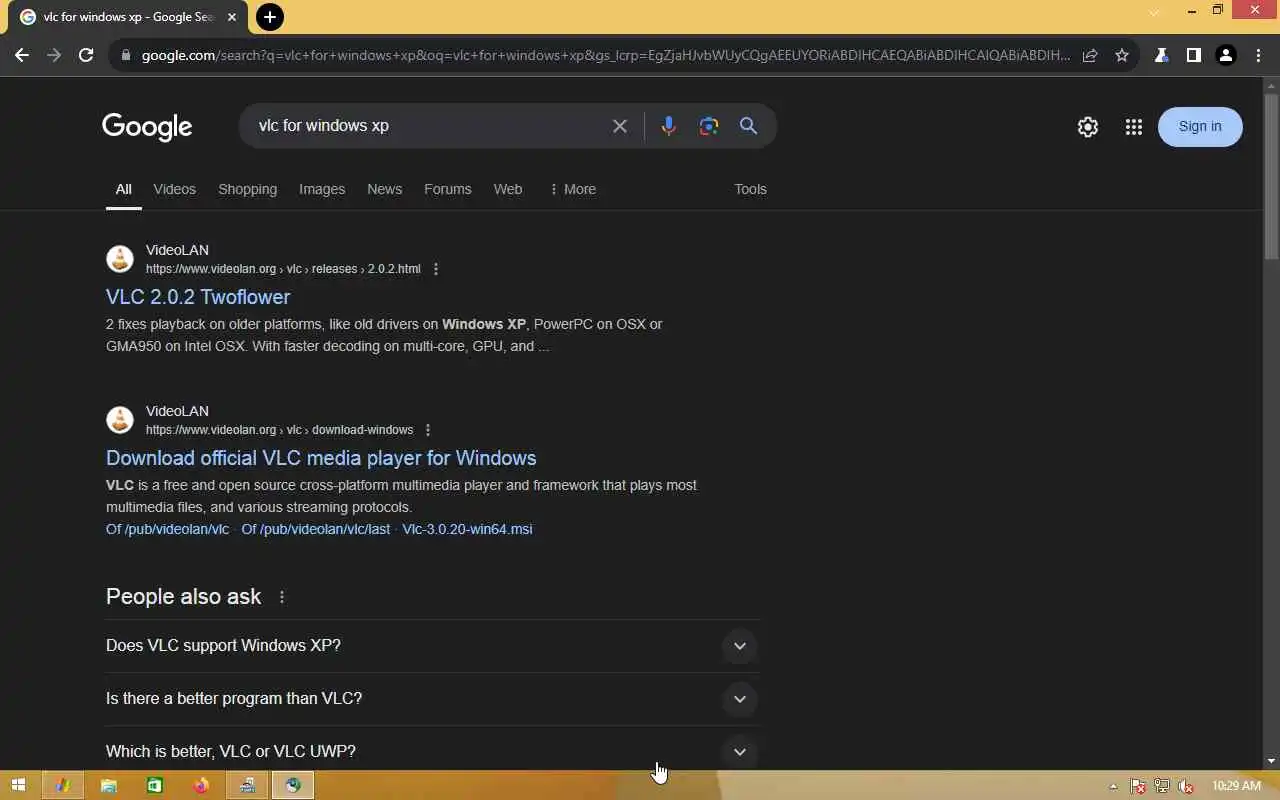1280x800 pixels.
Task: Open VLC 2.0.2 Twoflower result
Action: [198, 297]
